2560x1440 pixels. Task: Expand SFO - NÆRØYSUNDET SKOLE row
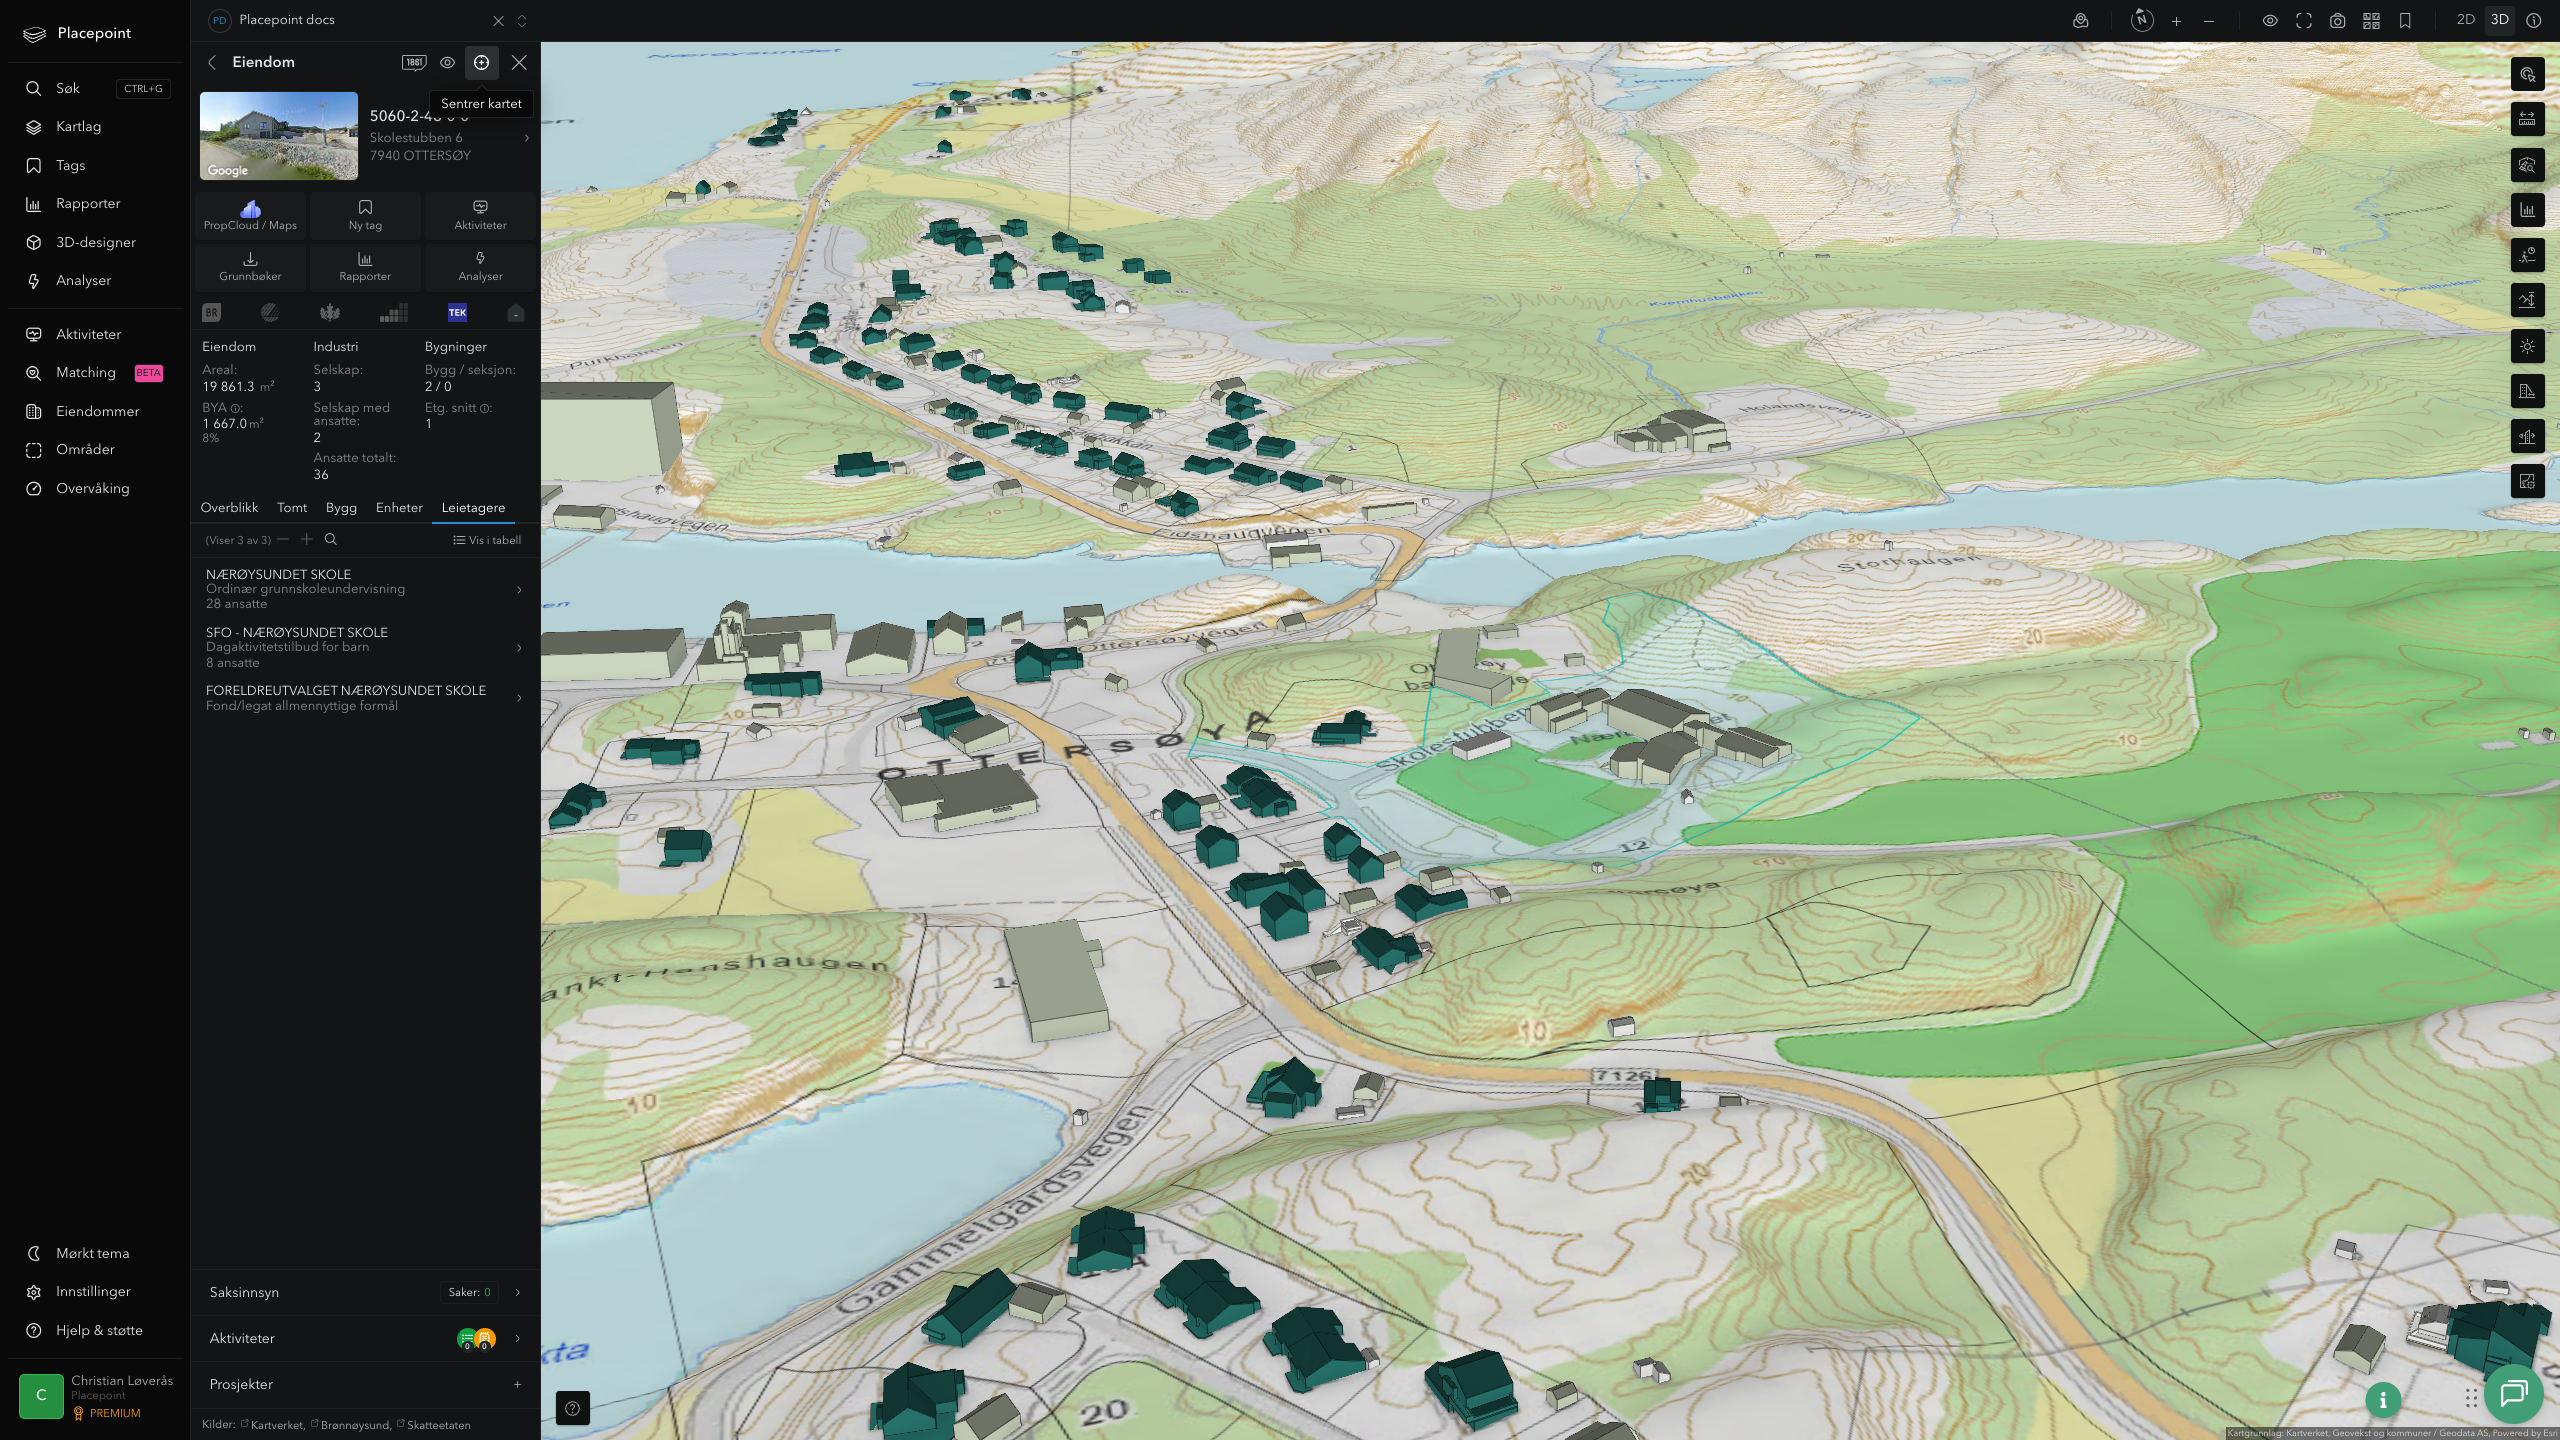point(364,647)
